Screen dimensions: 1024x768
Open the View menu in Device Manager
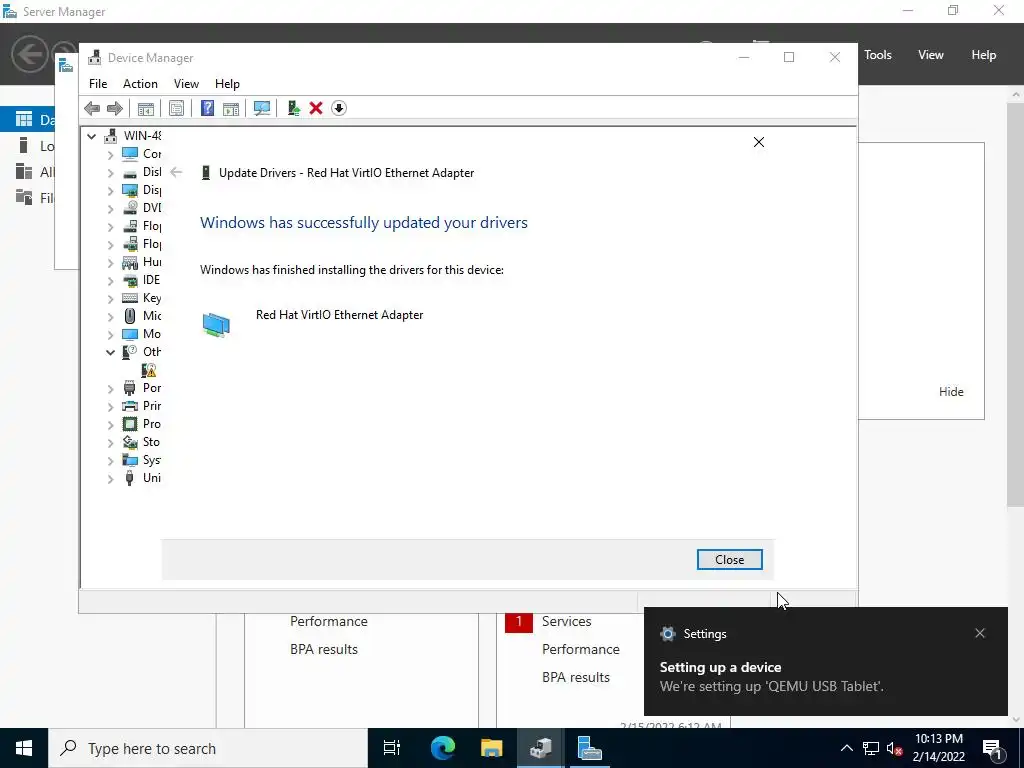click(186, 84)
